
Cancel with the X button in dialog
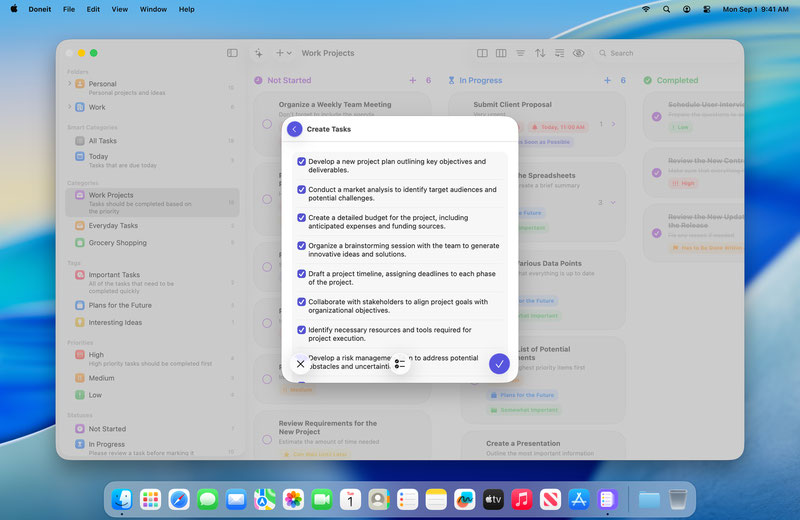coord(300,364)
